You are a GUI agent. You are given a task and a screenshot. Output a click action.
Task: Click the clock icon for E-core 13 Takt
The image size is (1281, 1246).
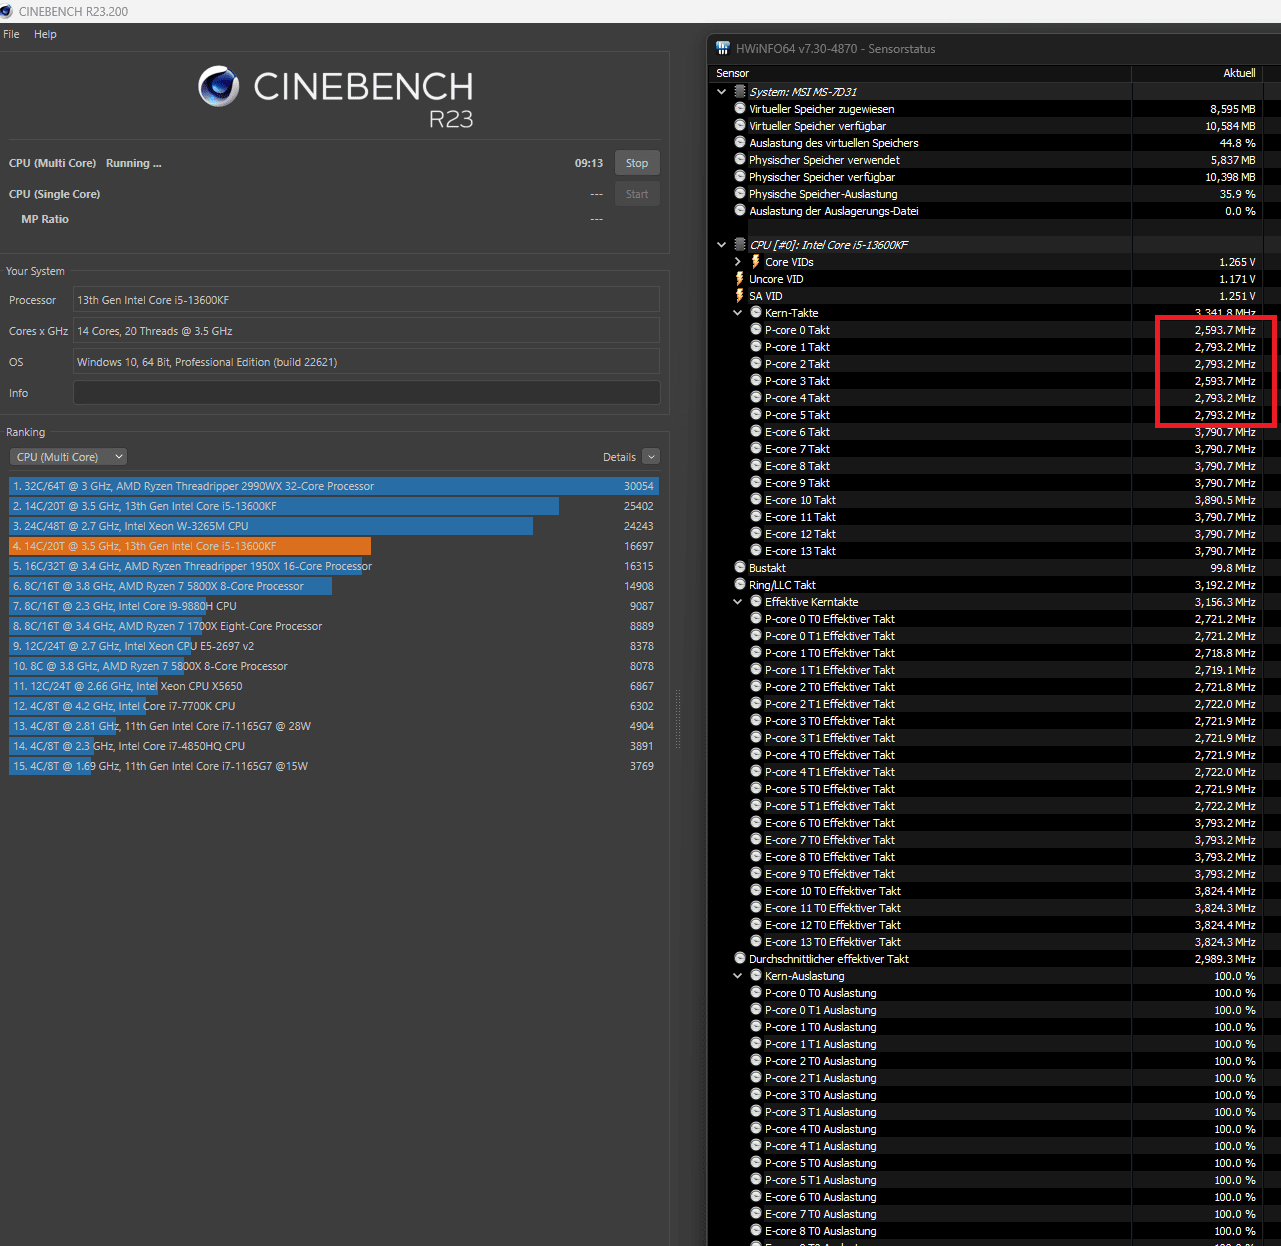(756, 550)
